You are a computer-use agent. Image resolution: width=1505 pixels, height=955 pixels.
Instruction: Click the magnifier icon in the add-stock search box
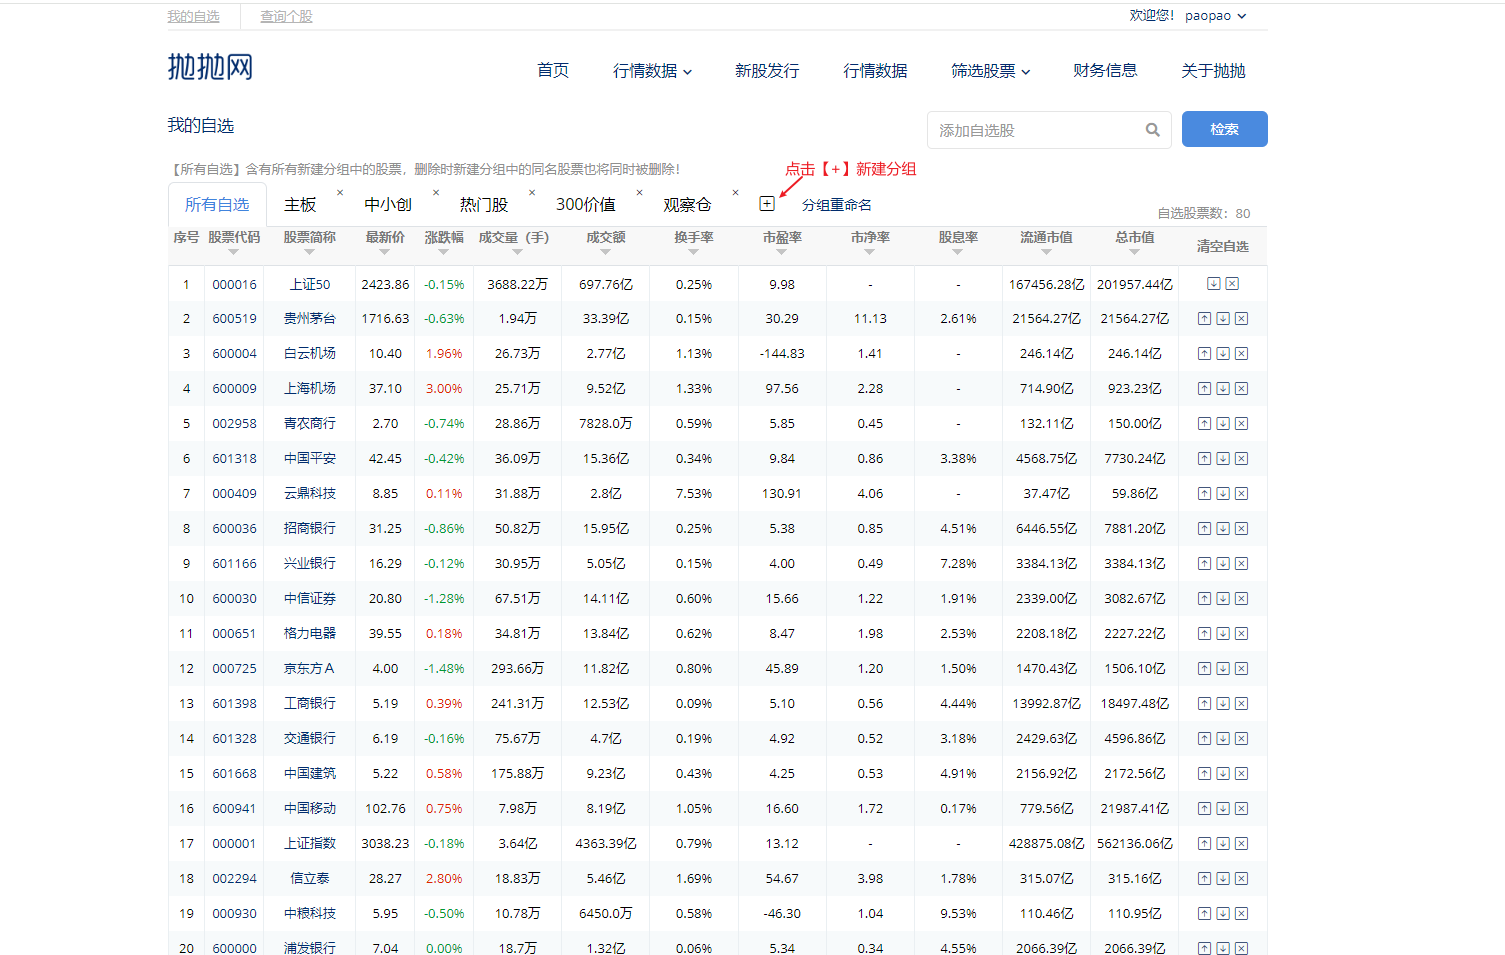tap(1152, 130)
